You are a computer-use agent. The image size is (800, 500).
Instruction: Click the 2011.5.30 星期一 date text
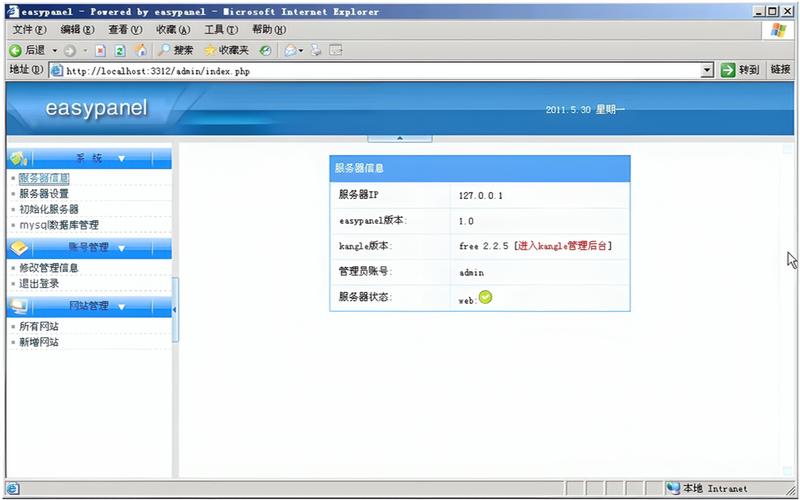click(x=585, y=110)
